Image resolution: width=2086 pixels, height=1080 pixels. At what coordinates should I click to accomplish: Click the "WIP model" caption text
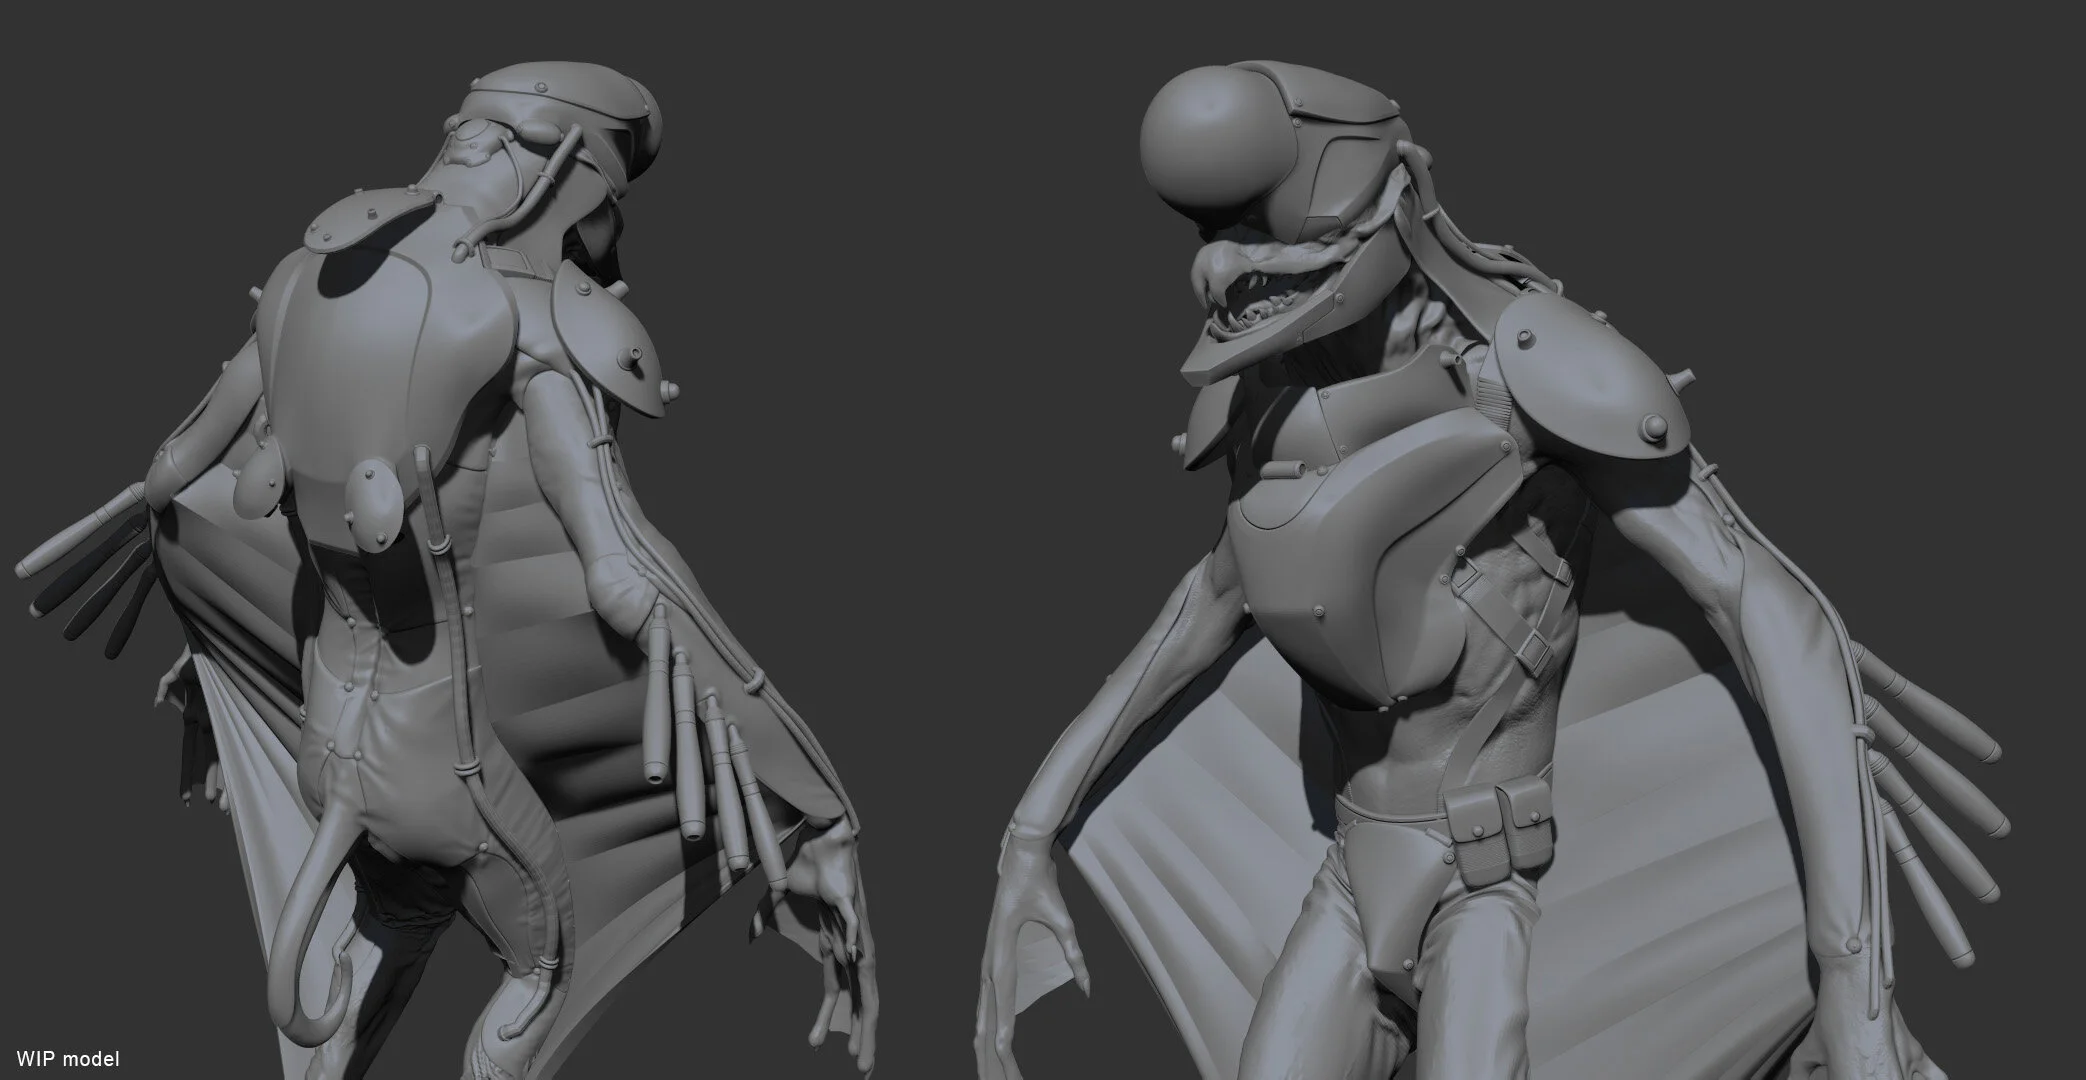coord(68,1058)
